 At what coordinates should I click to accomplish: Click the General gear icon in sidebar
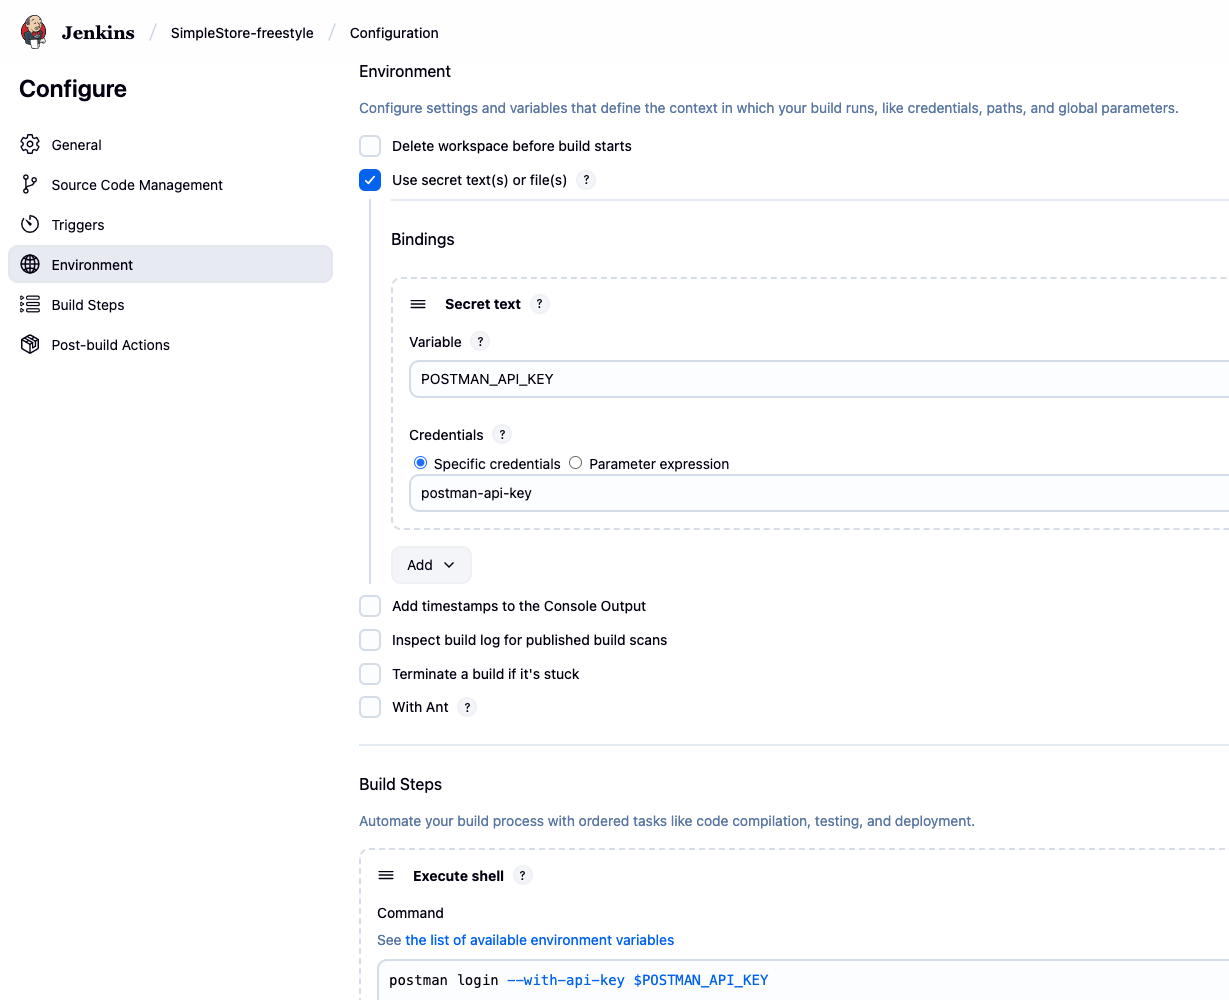point(30,144)
